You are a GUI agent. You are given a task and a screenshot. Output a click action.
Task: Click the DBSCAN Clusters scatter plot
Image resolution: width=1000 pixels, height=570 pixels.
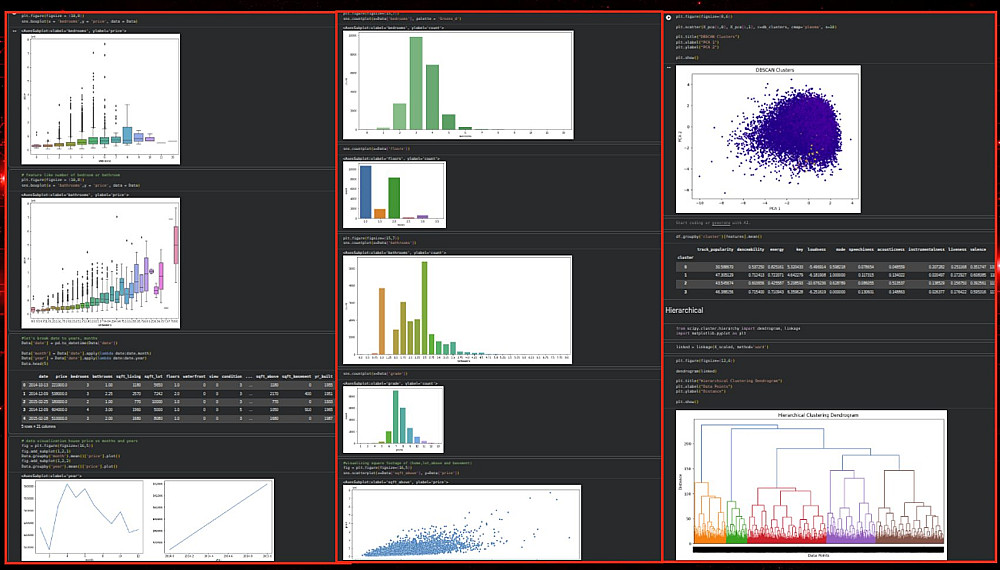pyautogui.click(x=768, y=139)
